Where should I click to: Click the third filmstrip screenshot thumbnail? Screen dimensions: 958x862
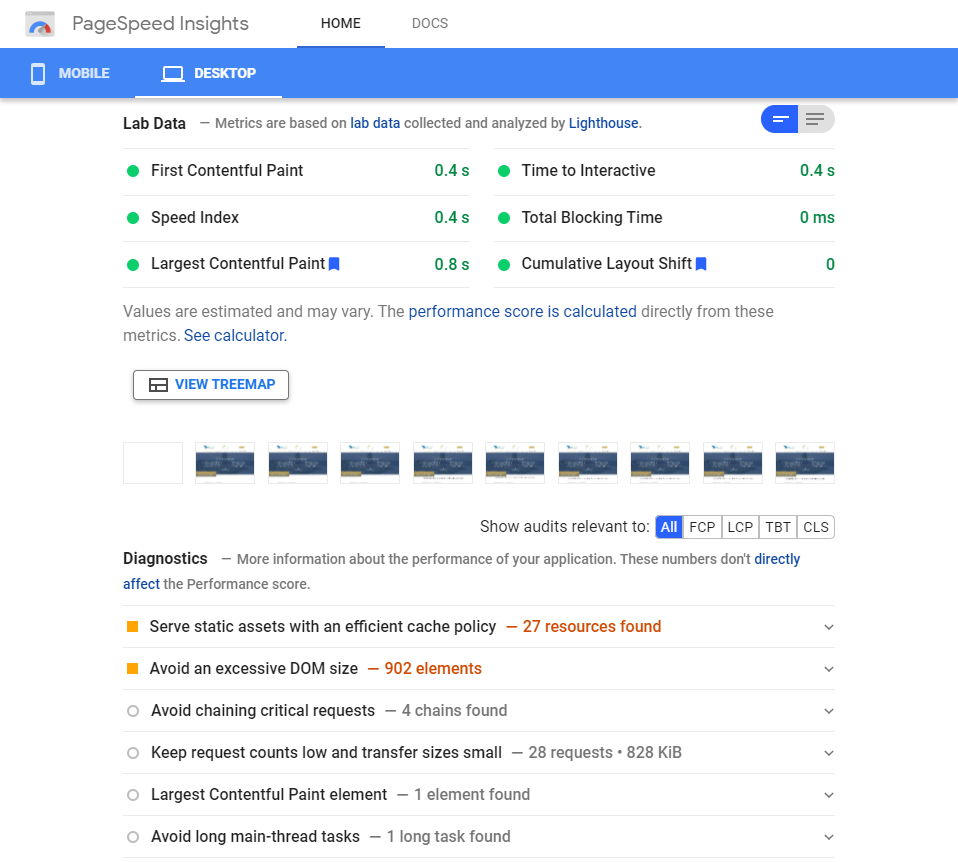coord(298,463)
